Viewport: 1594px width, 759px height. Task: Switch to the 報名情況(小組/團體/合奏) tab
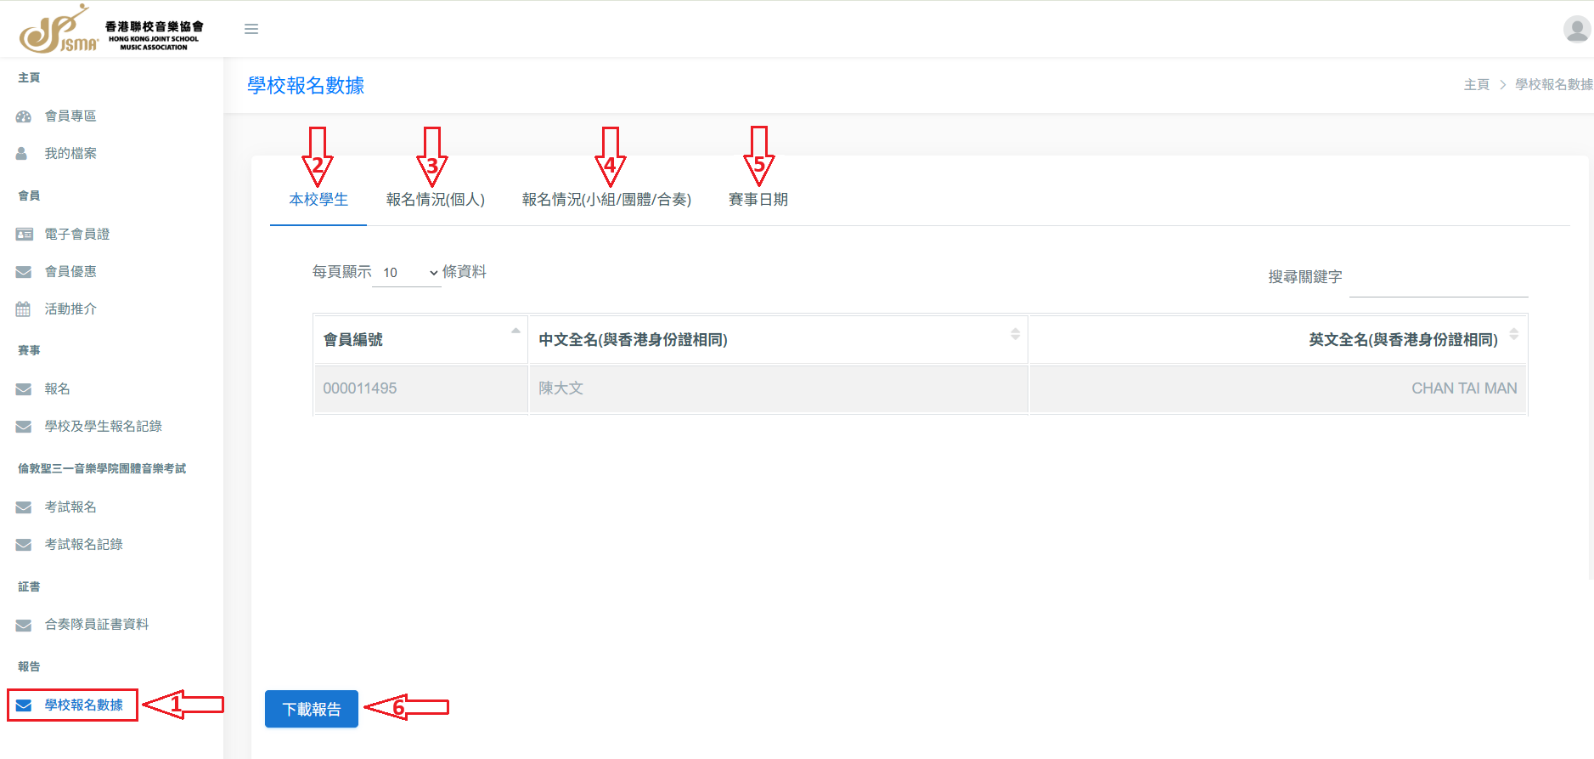pos(606,200)
